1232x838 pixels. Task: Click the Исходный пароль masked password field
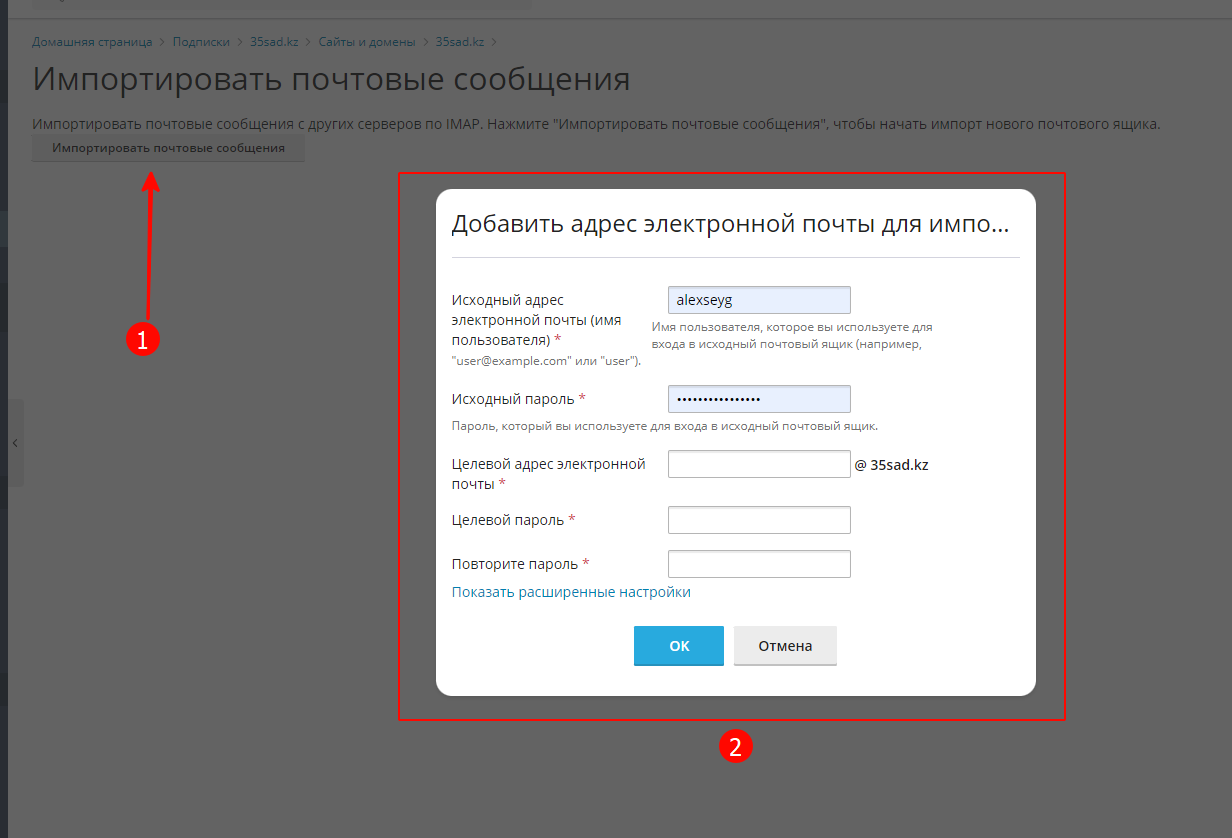pyautogui.click(x=758, y=399)
